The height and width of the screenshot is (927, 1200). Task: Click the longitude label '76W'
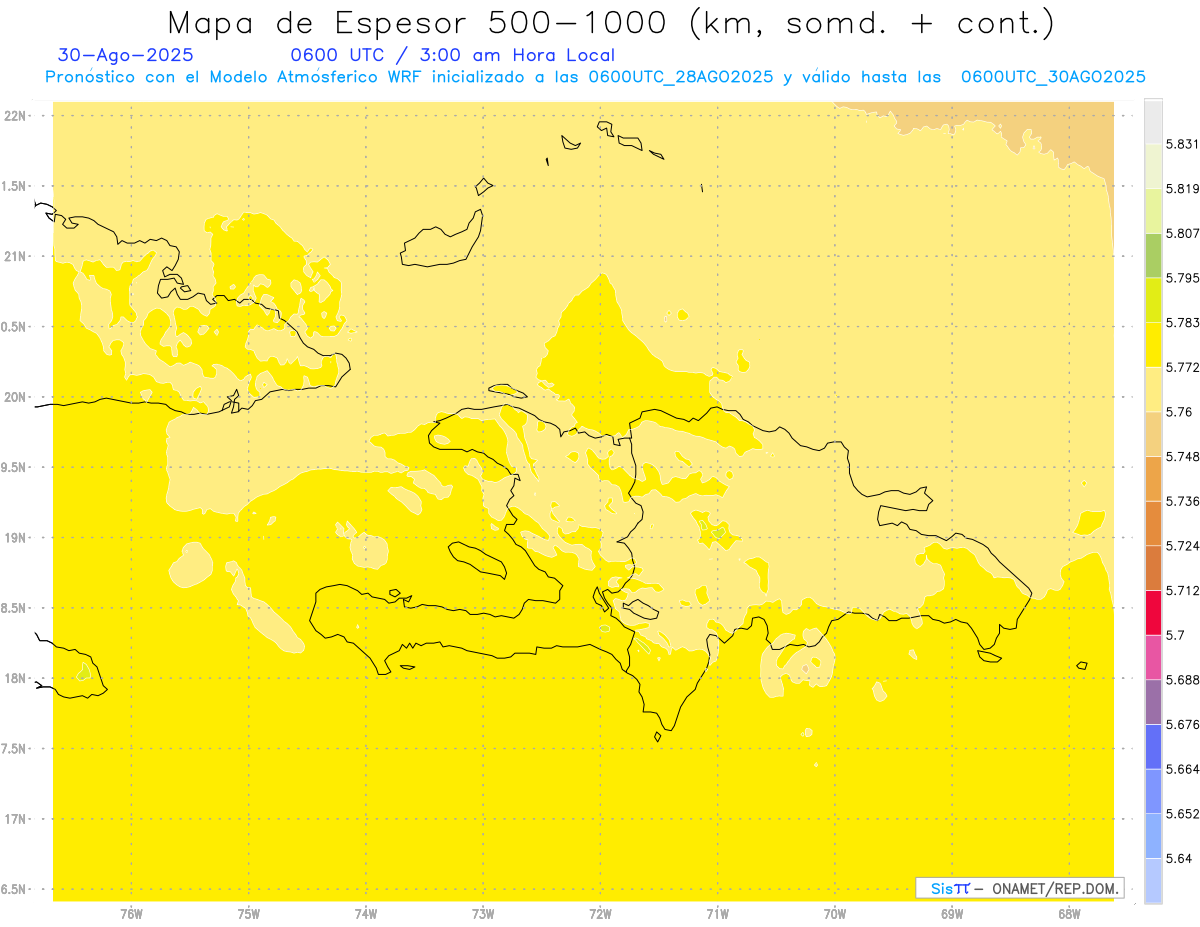131,914
